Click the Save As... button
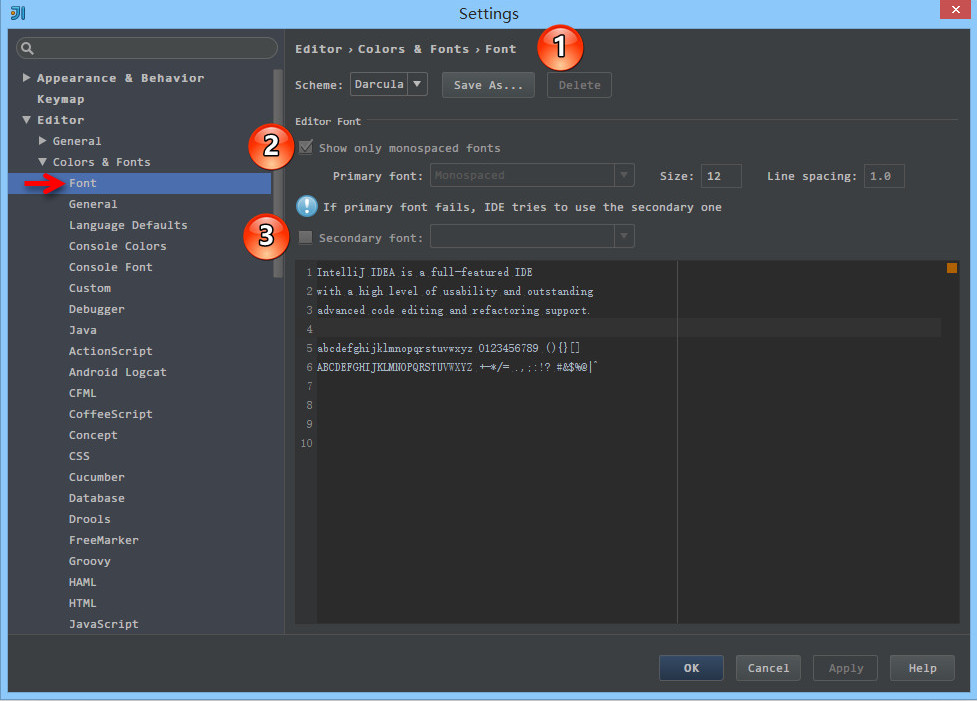Screen dimensions: 977x701 (x=488, y=85)
